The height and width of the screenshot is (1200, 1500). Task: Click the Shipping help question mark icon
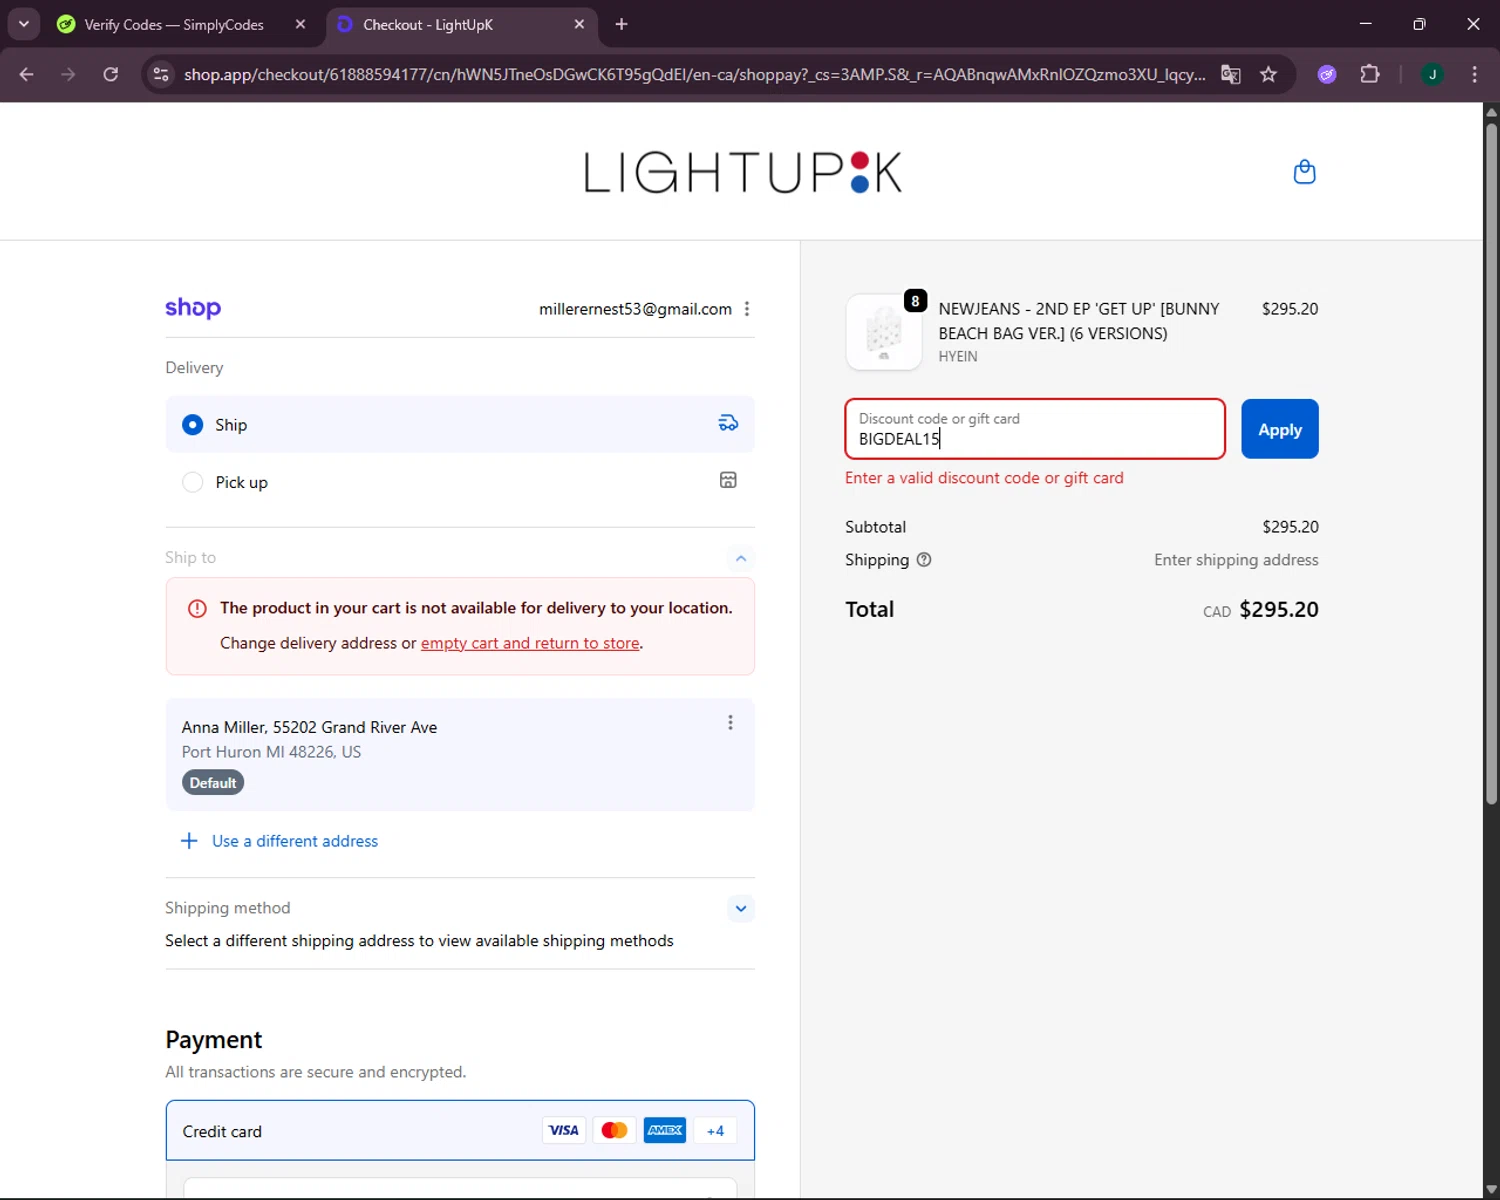(x=924, y=560)
